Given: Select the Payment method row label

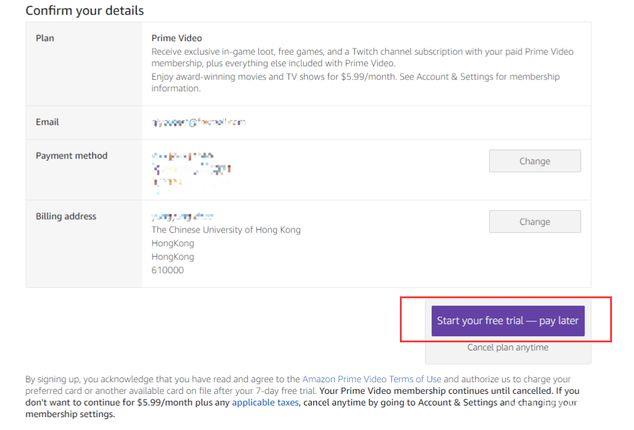Looking at the screenshot, I should 71,156.
